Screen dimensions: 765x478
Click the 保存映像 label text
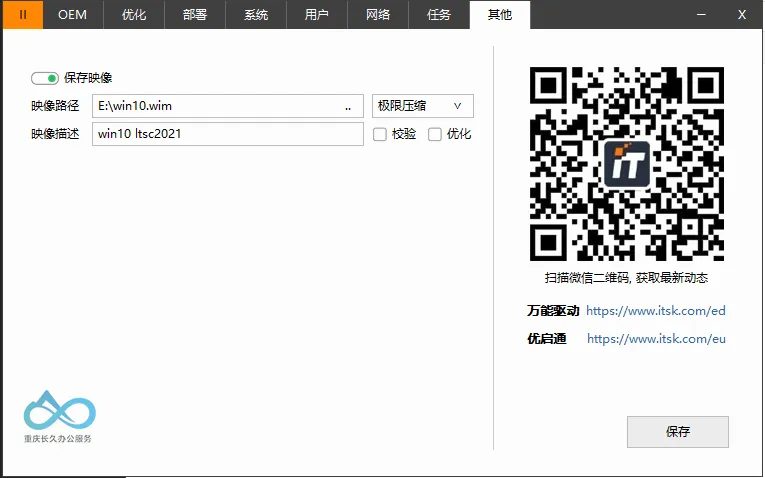pos(88,78)
